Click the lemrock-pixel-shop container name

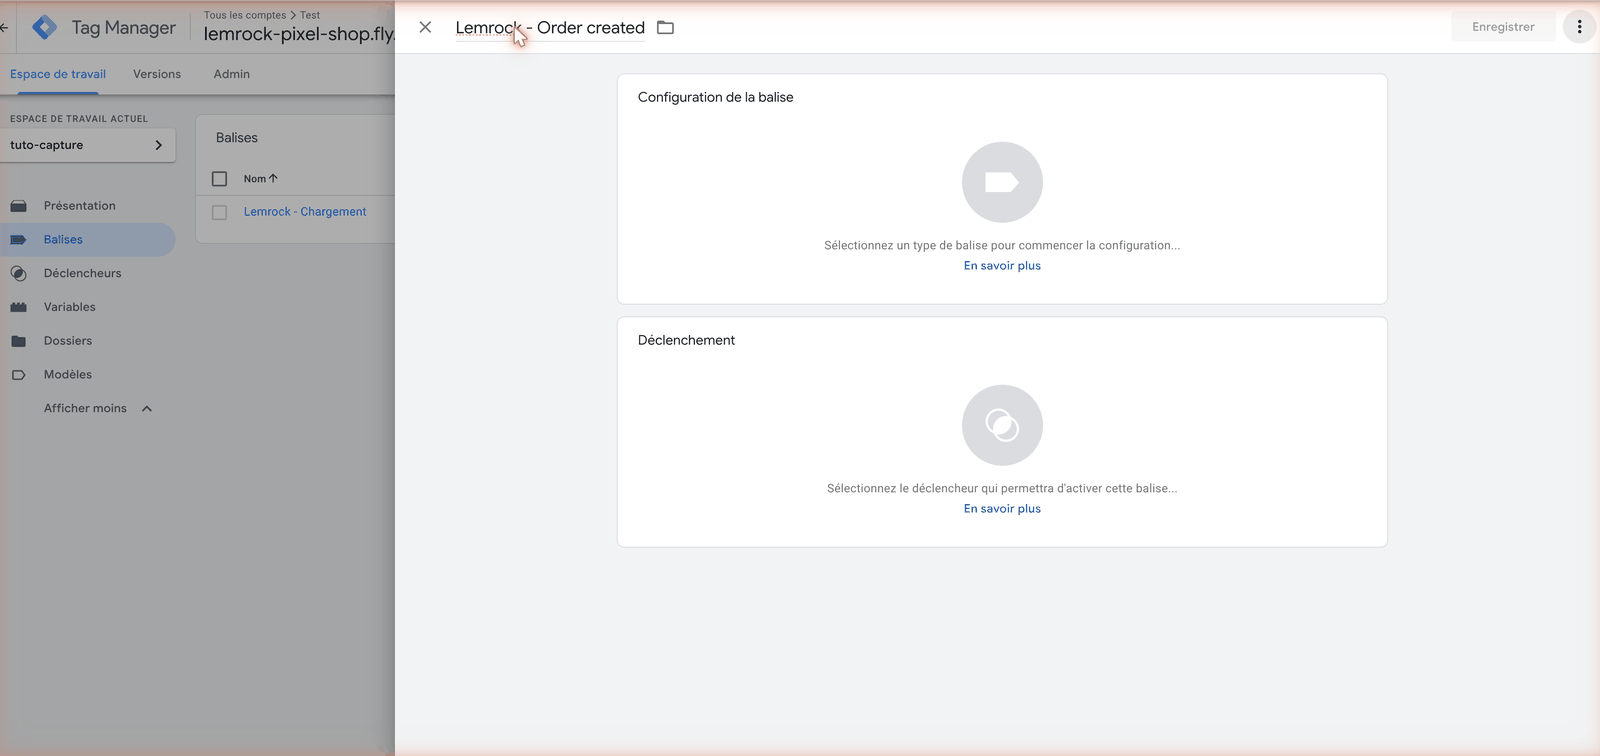[299, 34]
